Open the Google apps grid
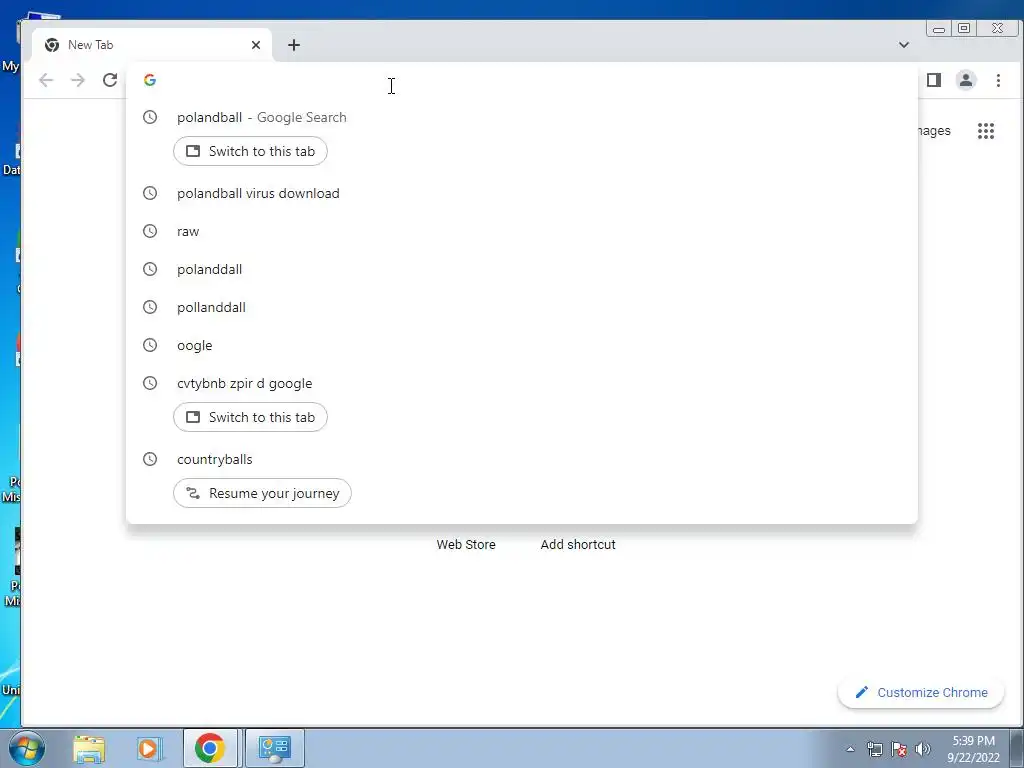This screenshot has width=1024, height=768. (985, 131)
